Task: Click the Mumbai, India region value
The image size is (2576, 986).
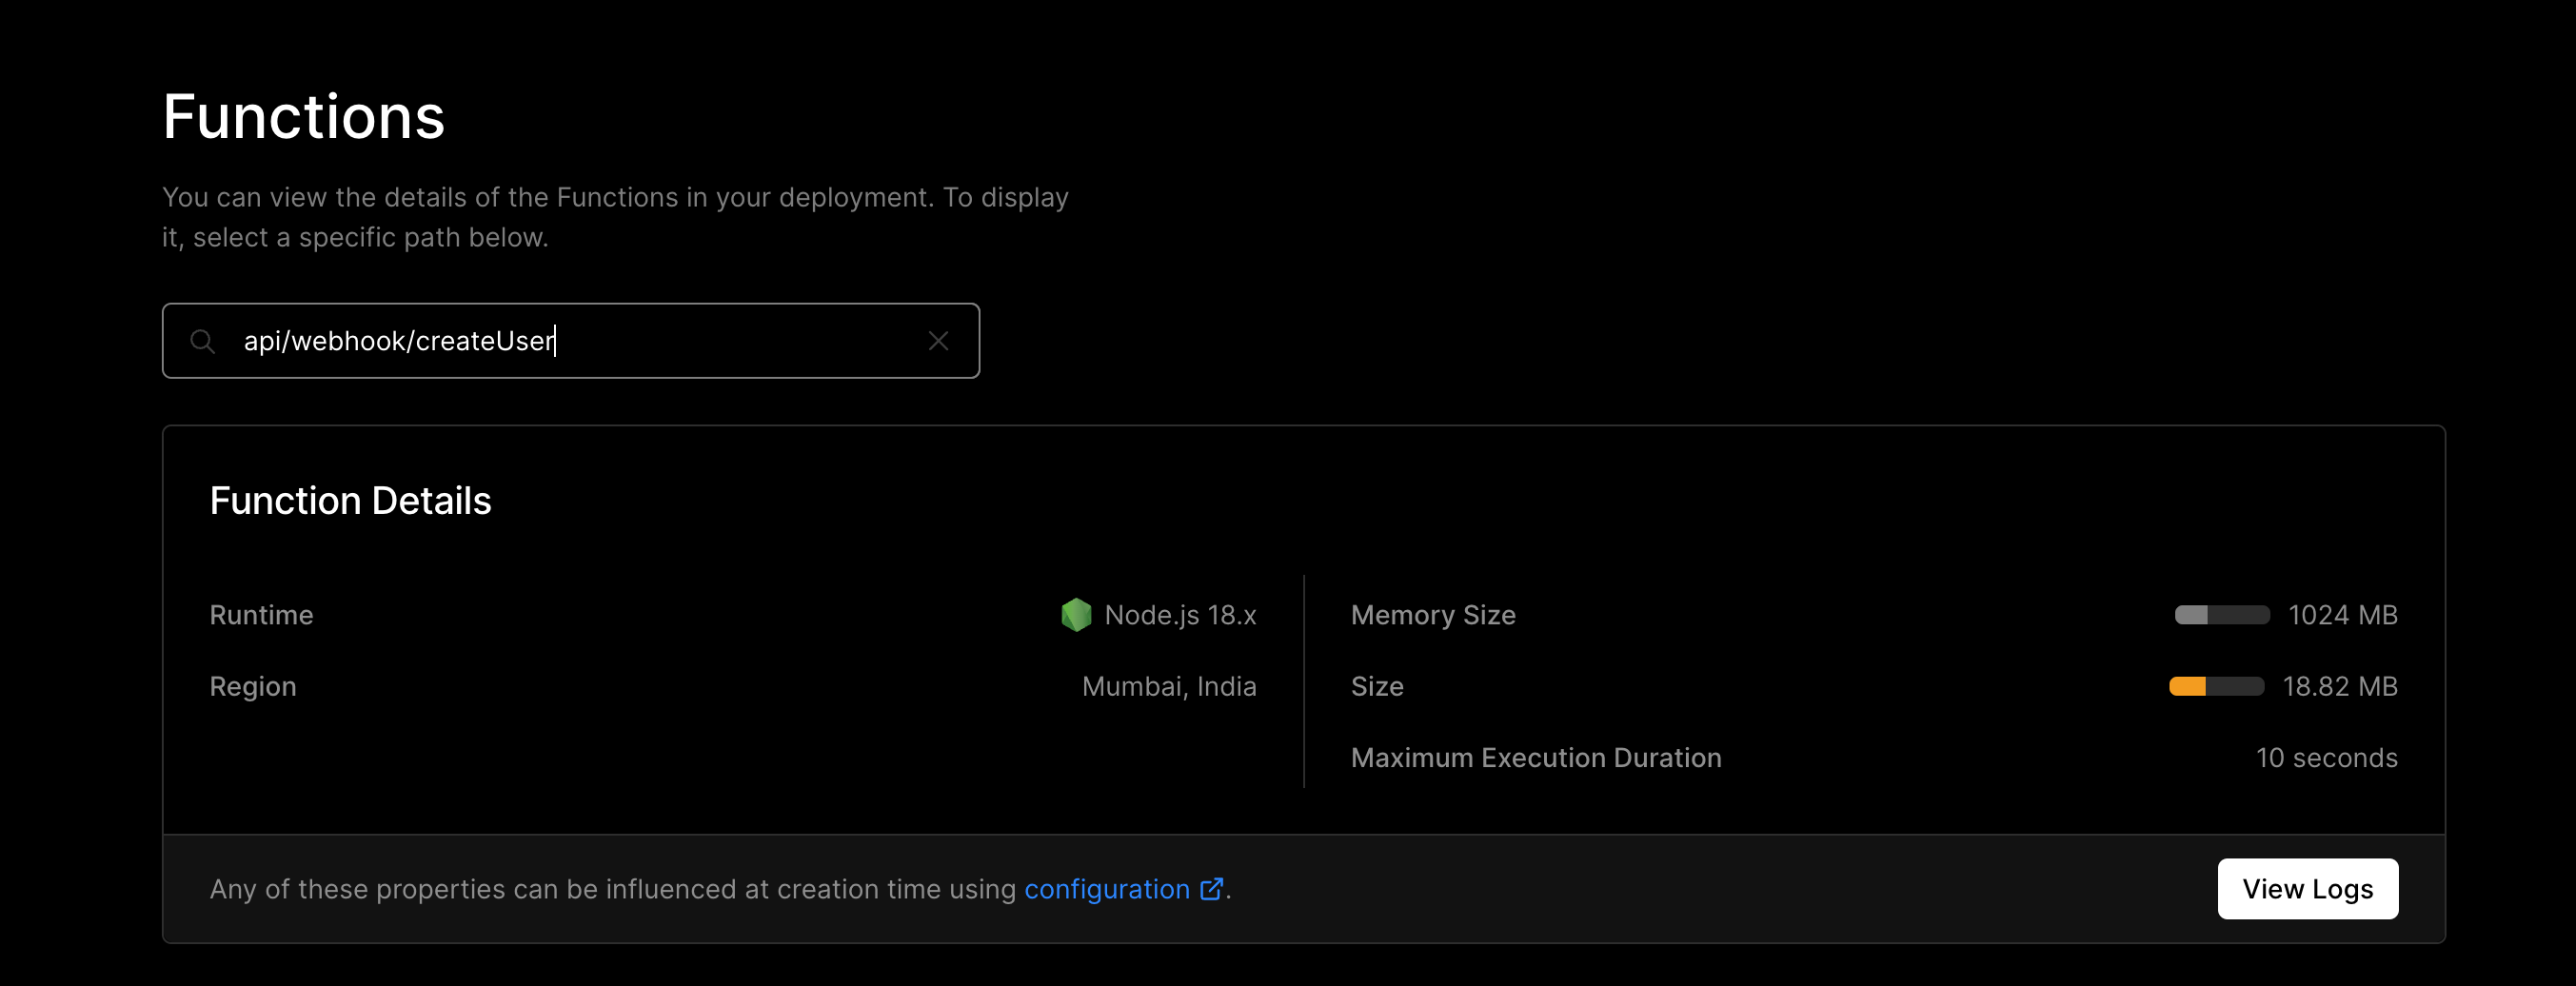Action: (1169, 687)
